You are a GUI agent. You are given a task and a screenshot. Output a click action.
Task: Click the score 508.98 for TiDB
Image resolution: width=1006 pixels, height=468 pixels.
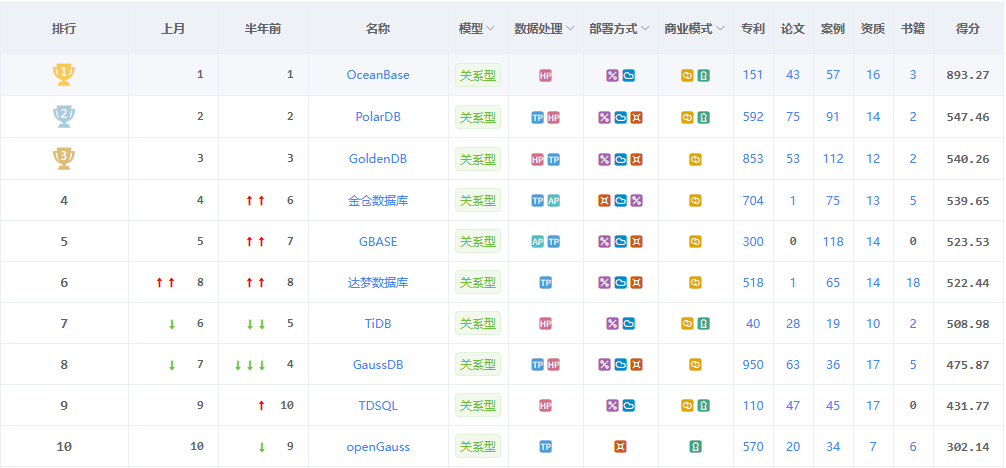tap(968, 324)
